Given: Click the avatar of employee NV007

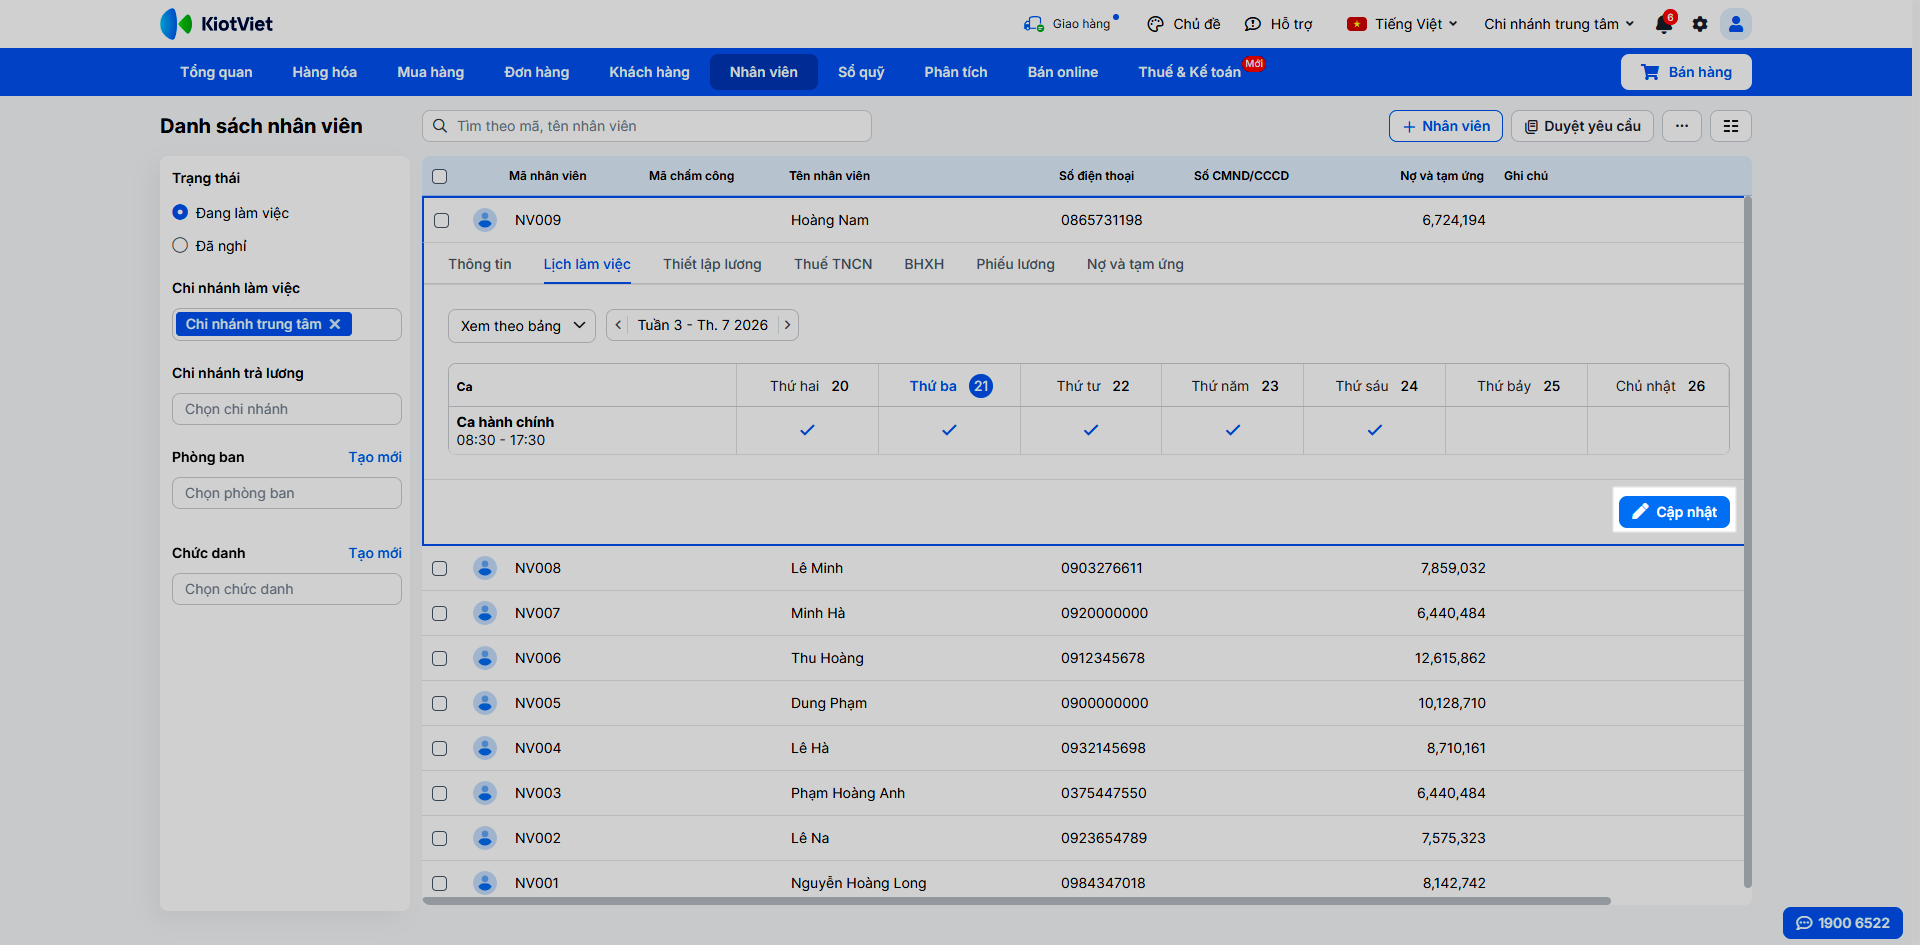Looking at the screenshot, I should pyautogui.click(x=485, y=613).
